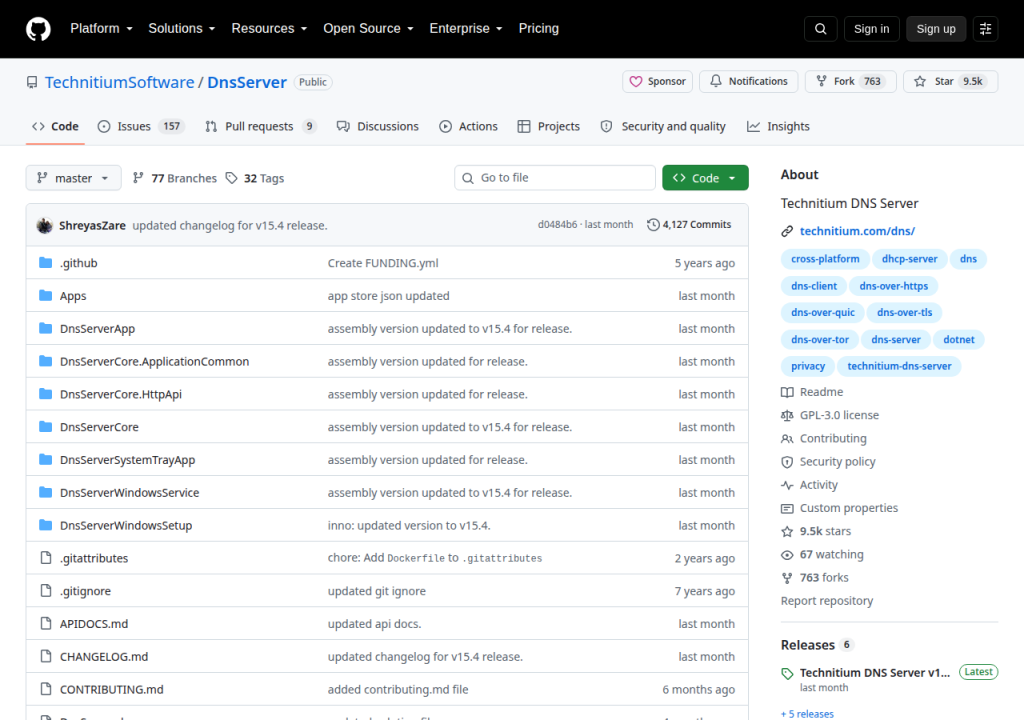The image size is (1024, 720).
Task: Open the Projects tab
Action: pos(549,126)
